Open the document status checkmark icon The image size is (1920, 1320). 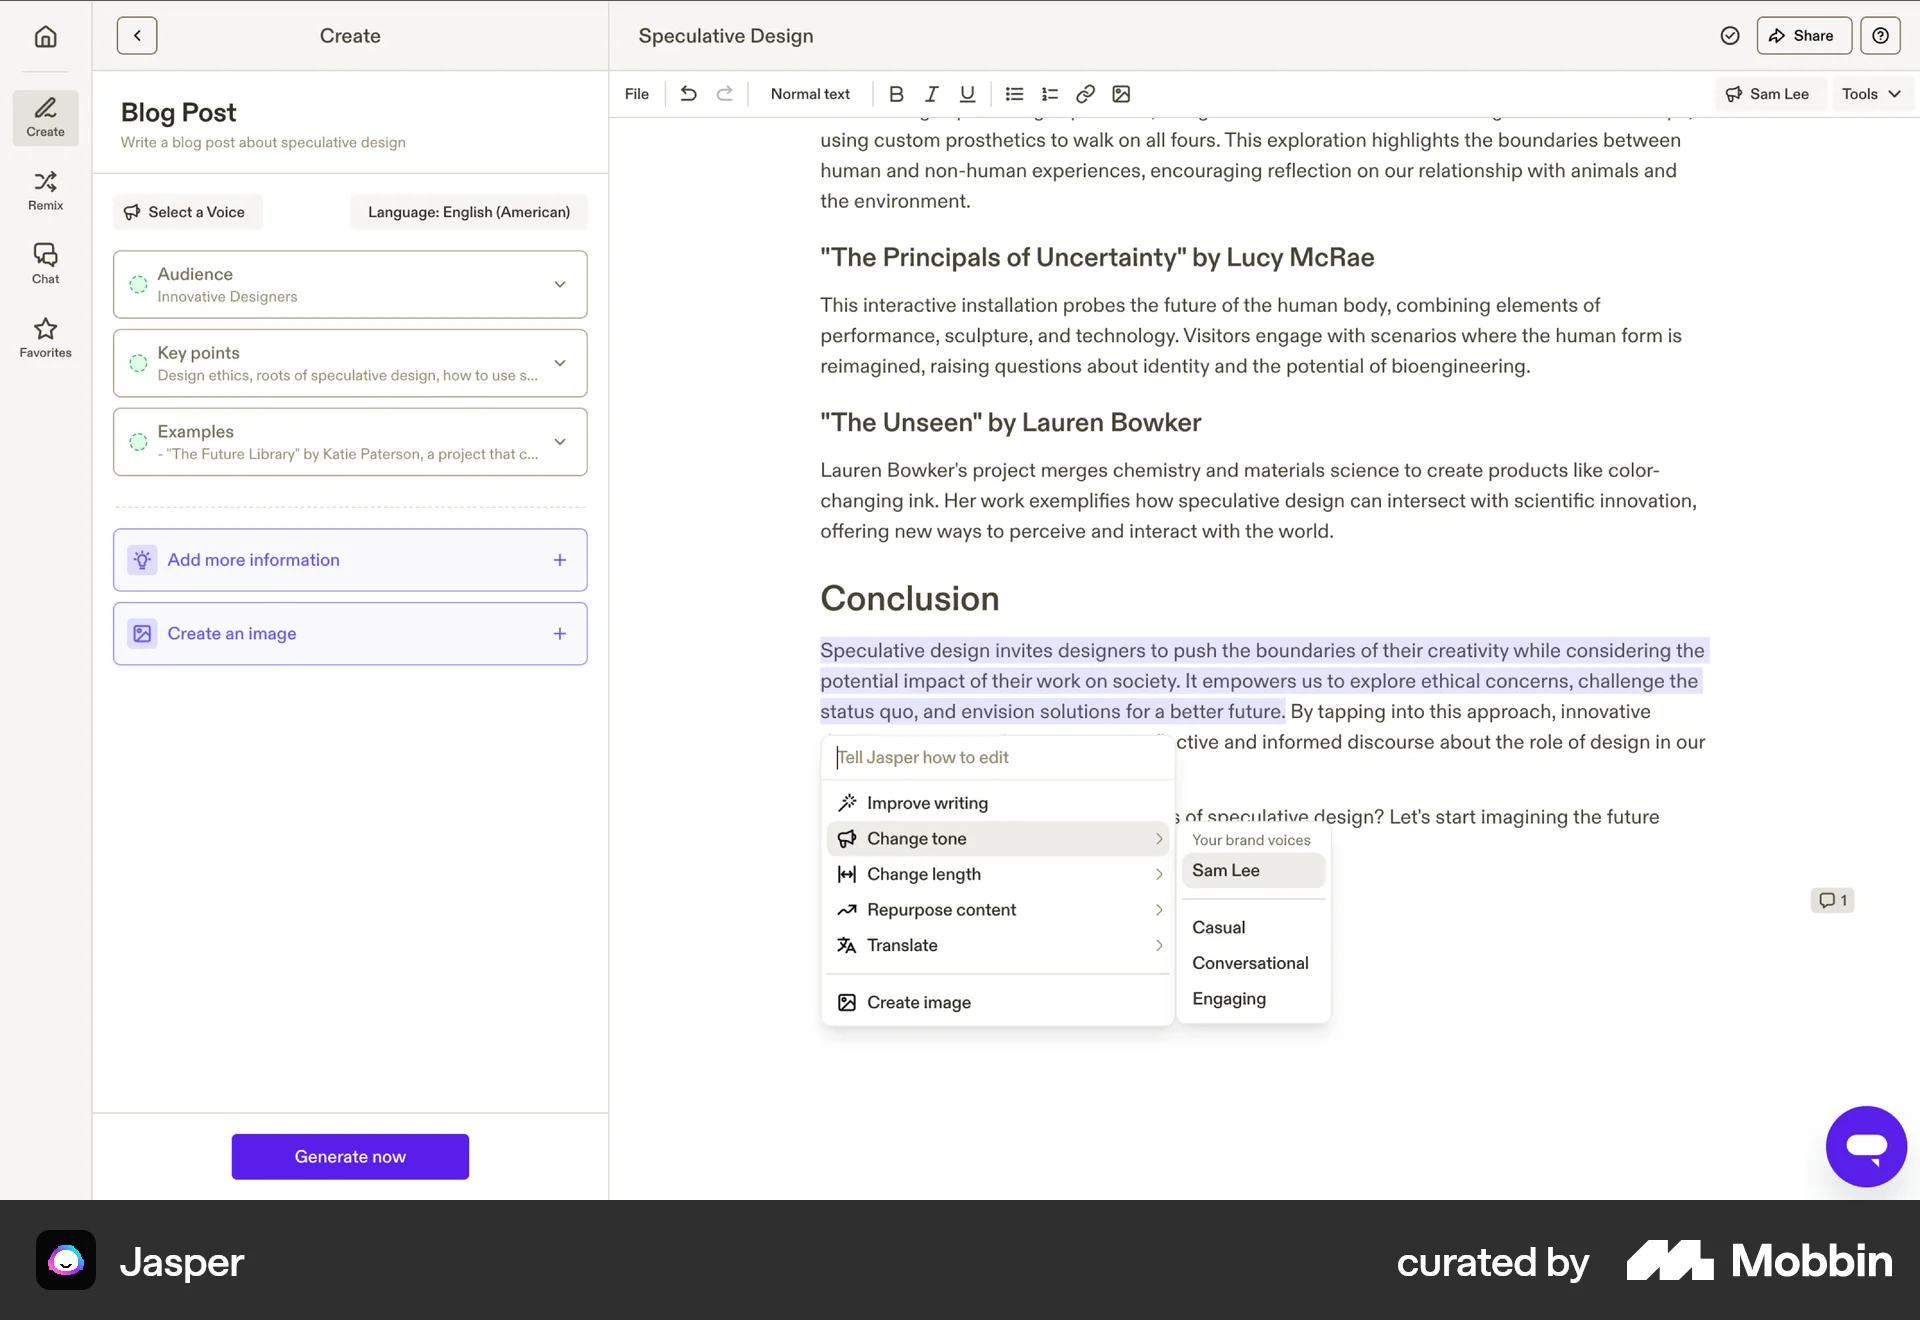pyautogui.click(x=1729, y=35)
